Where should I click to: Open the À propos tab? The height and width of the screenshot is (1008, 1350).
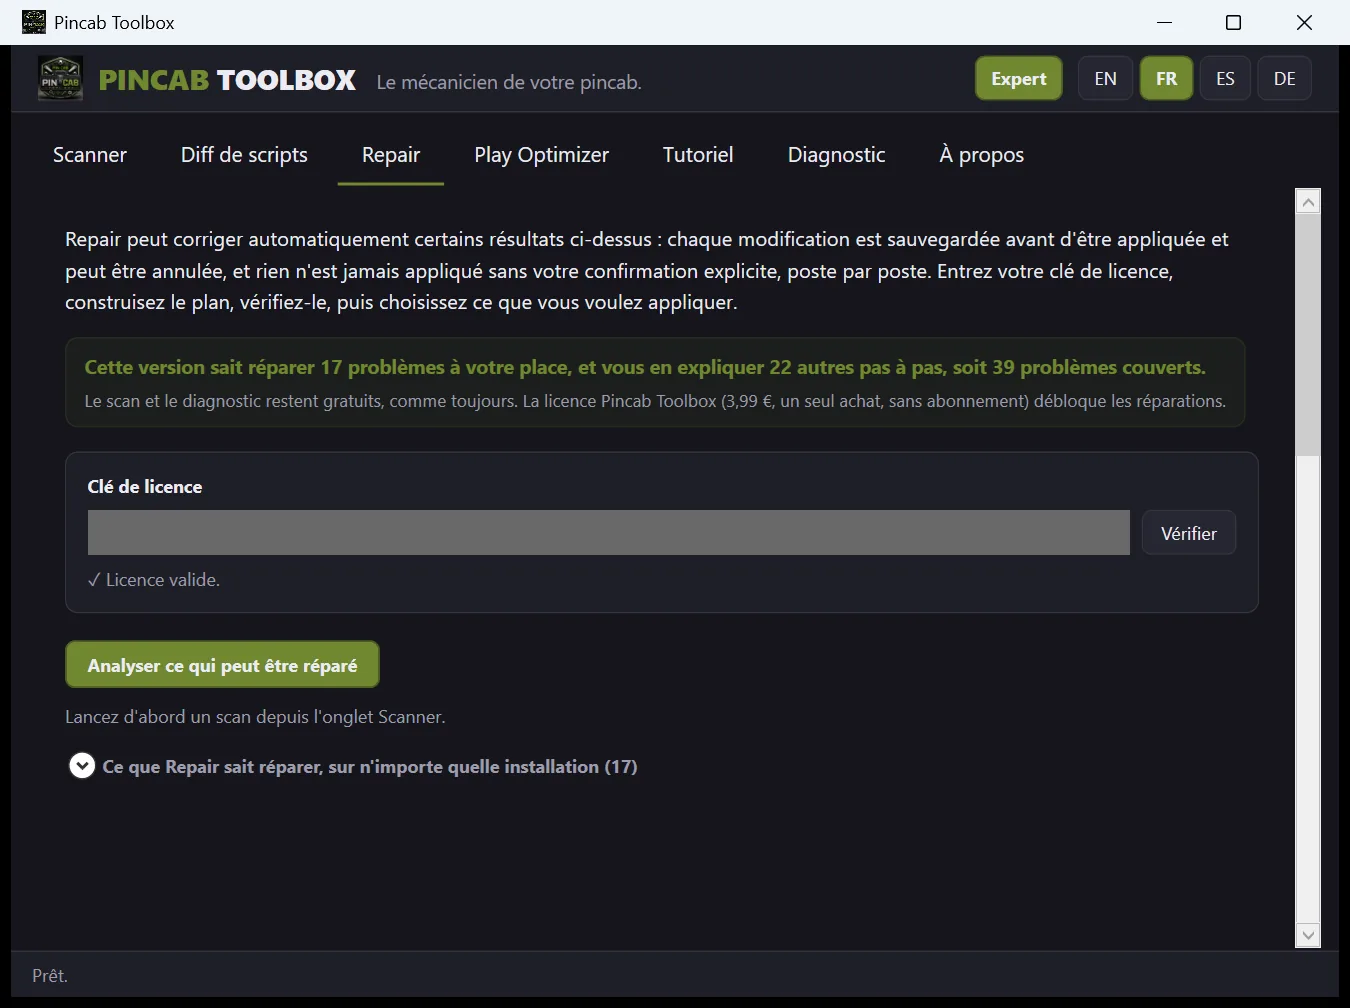click(981, 155)
